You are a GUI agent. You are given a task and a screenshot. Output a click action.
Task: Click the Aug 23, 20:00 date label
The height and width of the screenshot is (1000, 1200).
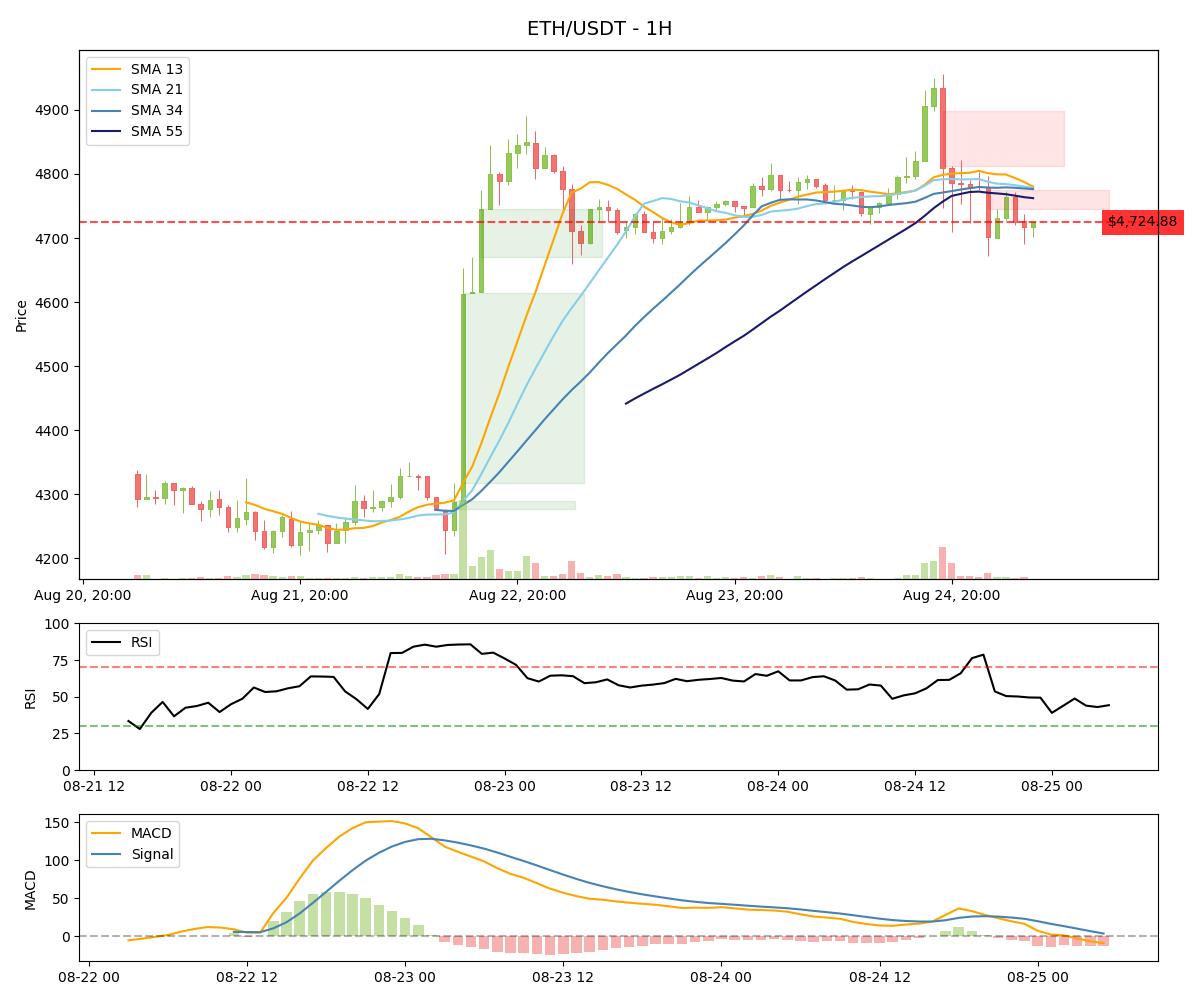[735, 595]
